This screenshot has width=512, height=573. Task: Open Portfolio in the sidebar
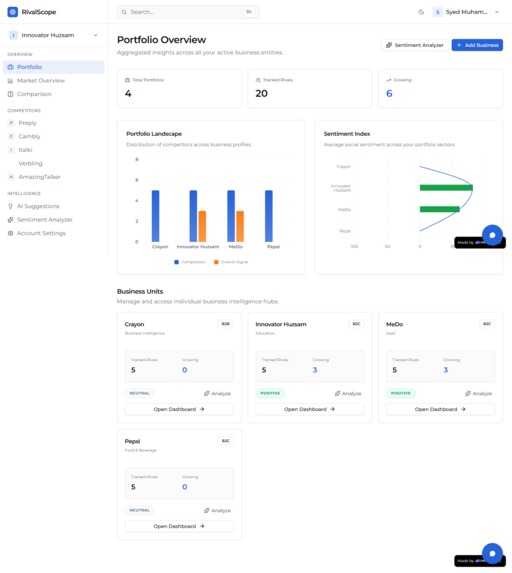tap(54, 67)
